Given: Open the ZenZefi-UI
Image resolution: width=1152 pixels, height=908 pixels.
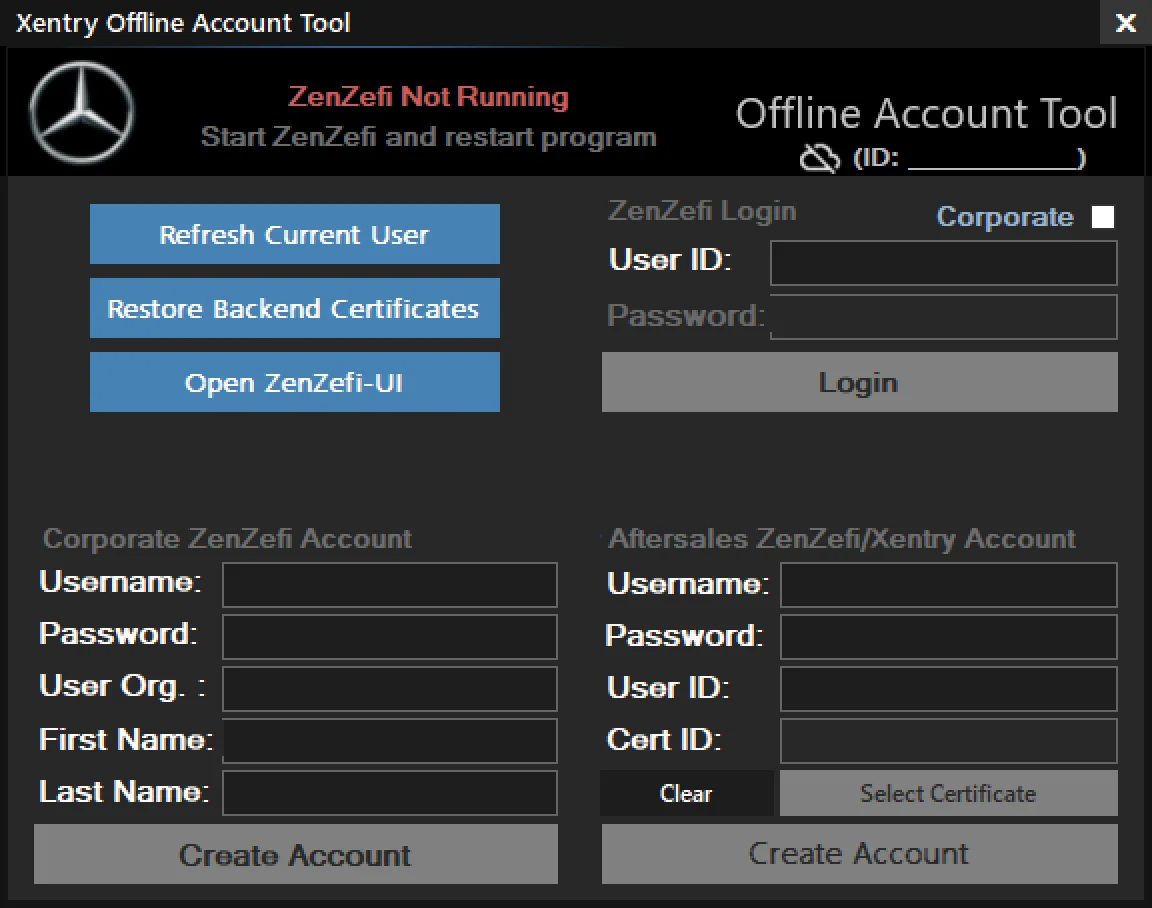Looking at the screenshot, I should (294, 382).
